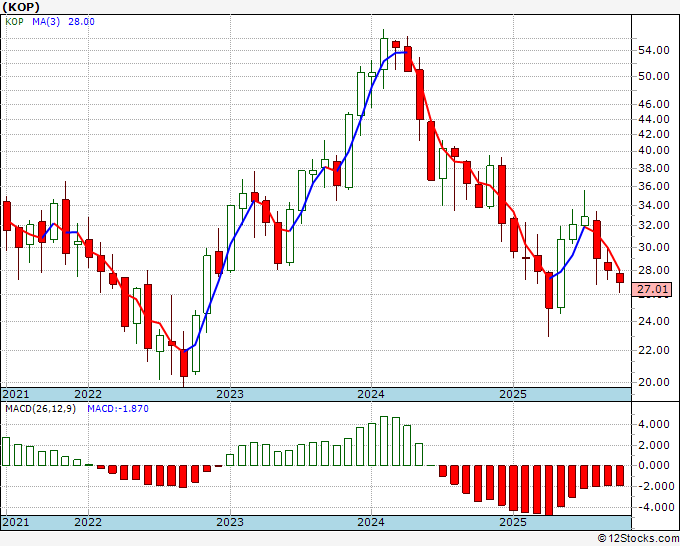Click 2022 on the MACD timeline
This screenshot has width=680, height=546.
(x=88, y=522)
